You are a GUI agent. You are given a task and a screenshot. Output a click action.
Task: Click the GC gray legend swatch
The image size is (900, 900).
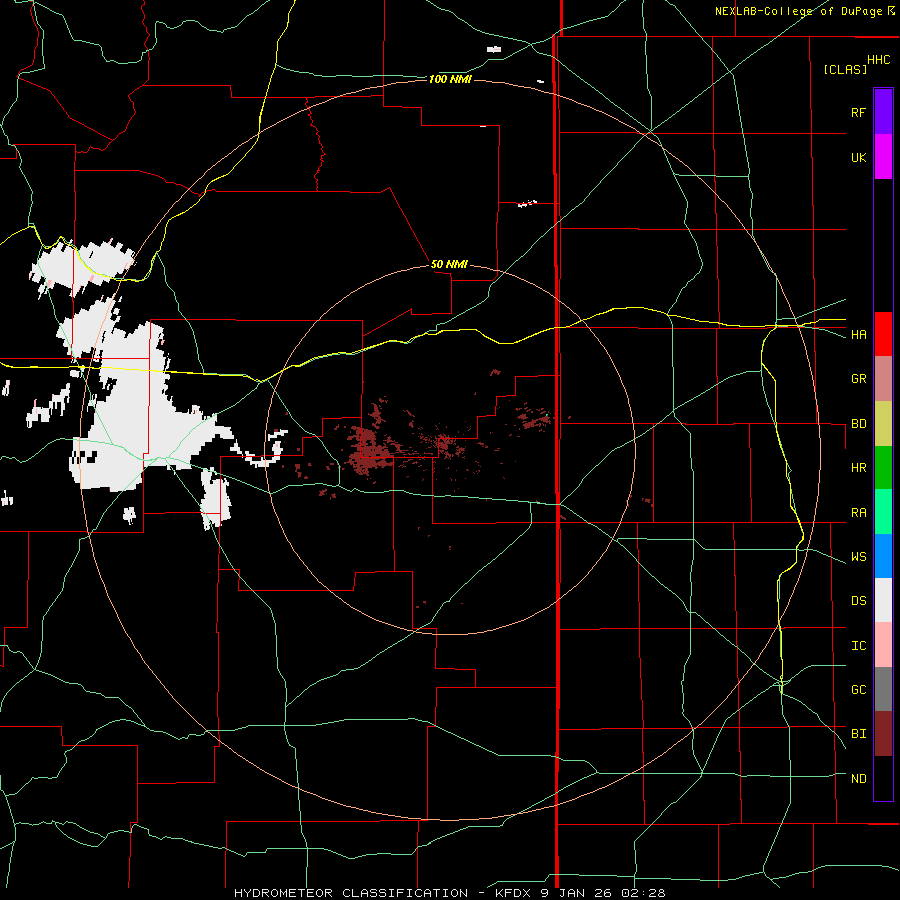point(883,689)
